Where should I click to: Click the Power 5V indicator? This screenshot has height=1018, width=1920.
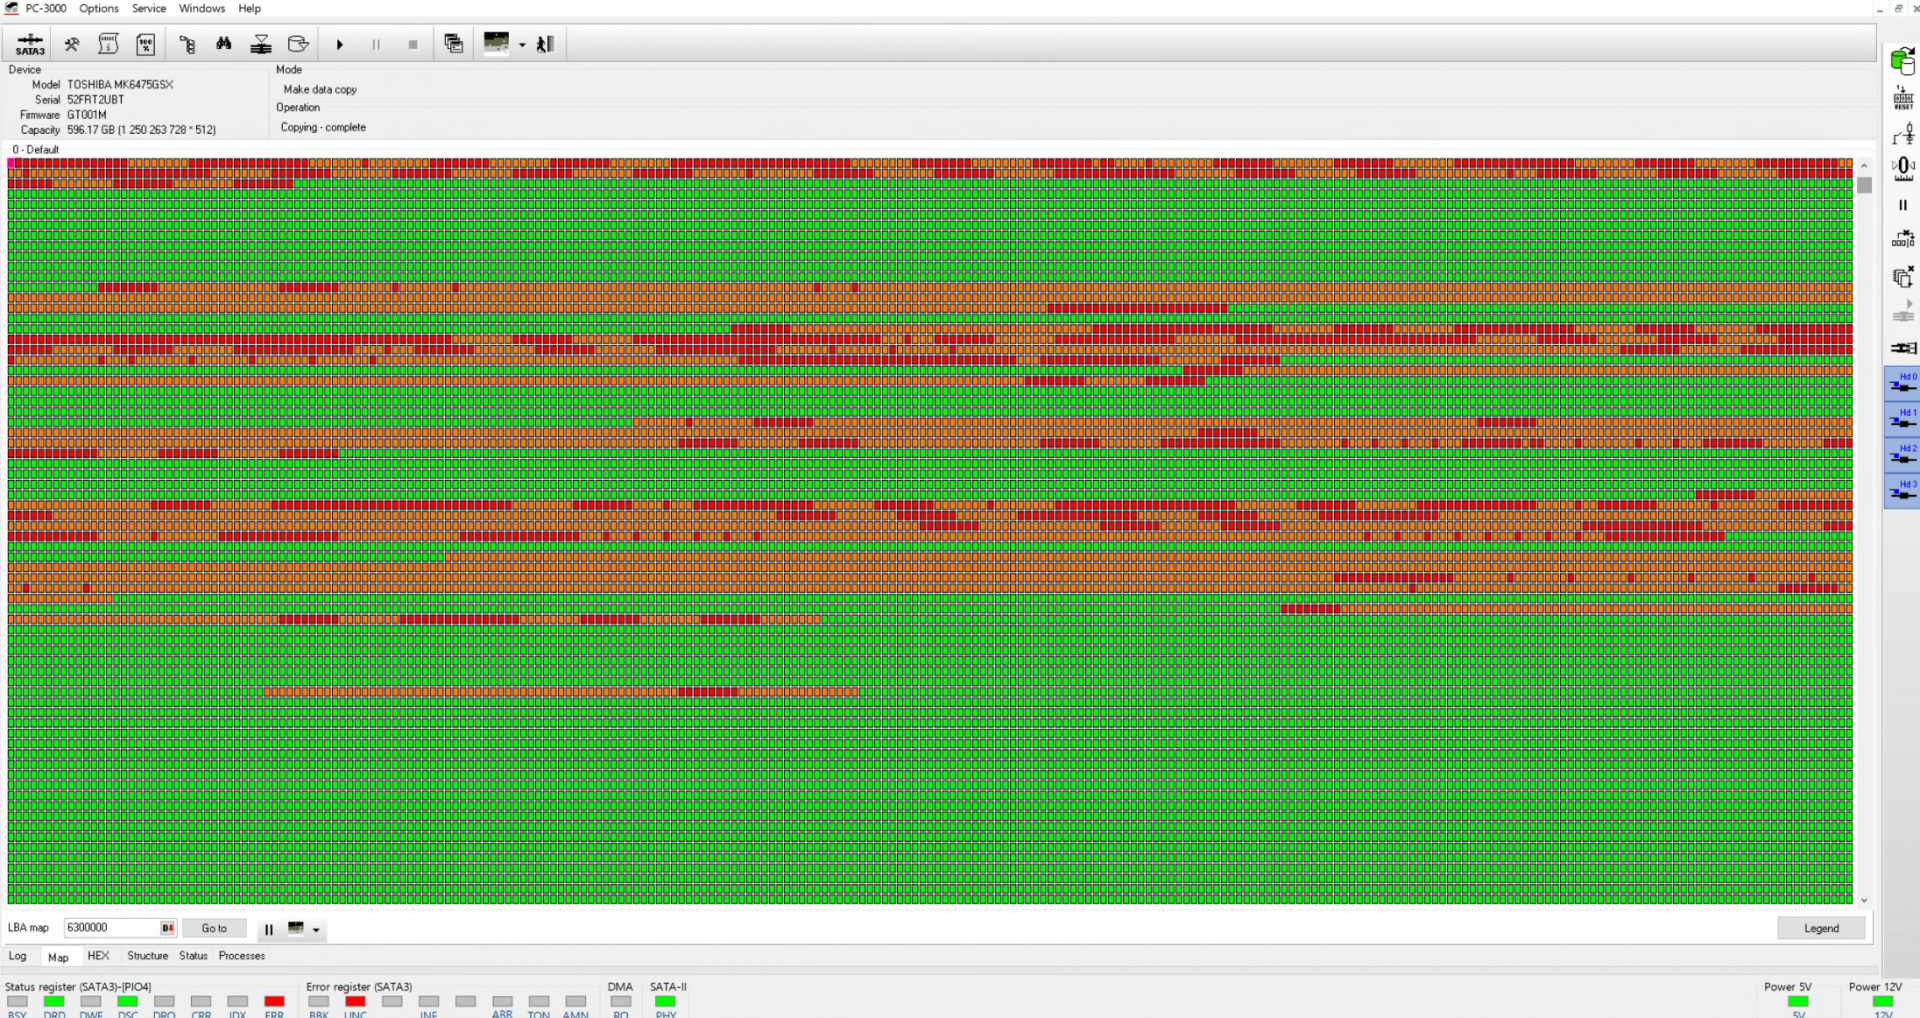[x=1798, y=1001]
